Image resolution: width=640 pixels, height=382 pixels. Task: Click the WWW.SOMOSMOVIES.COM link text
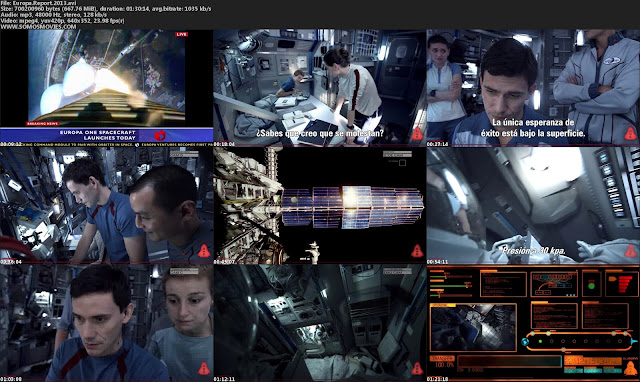point(38,27)
